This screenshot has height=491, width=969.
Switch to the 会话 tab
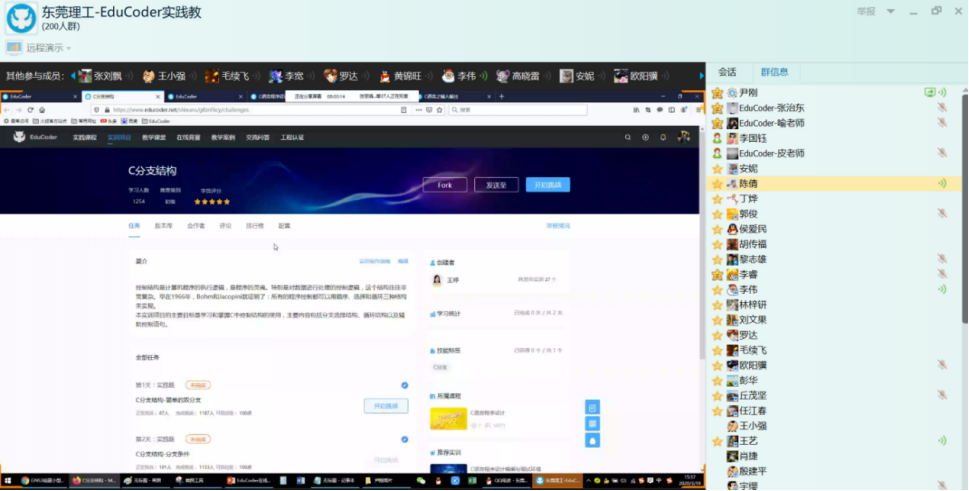[x=727, y=72]
